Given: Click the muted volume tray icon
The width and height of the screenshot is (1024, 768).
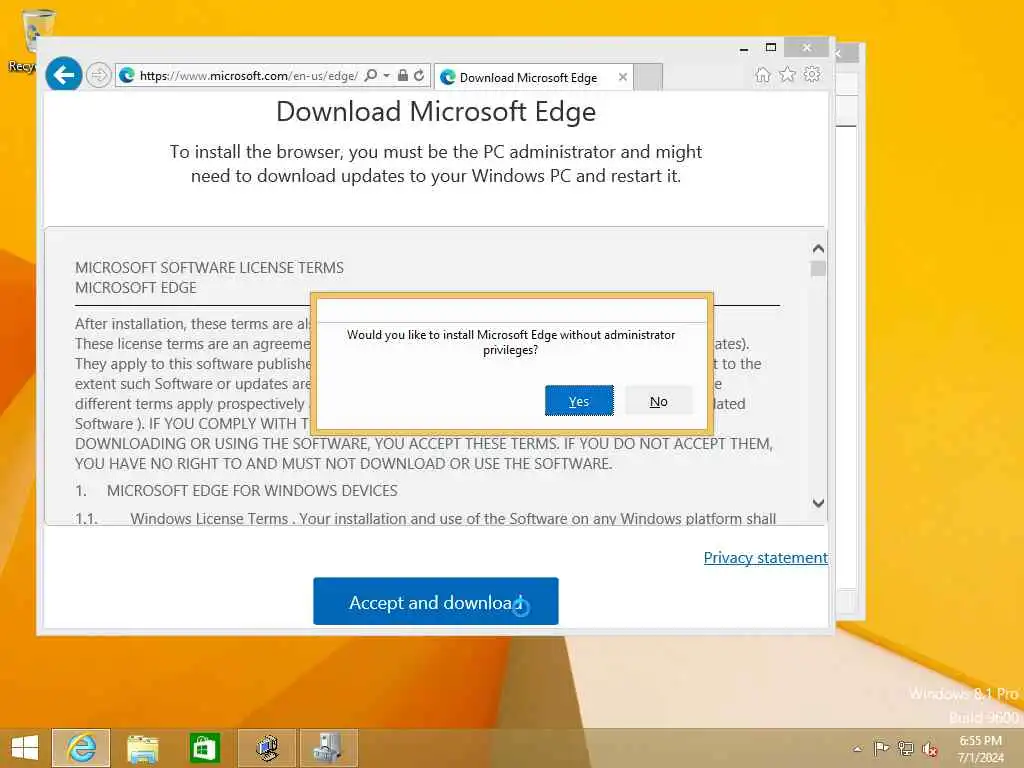Looking at the screenshot, I should coord(929,749).
